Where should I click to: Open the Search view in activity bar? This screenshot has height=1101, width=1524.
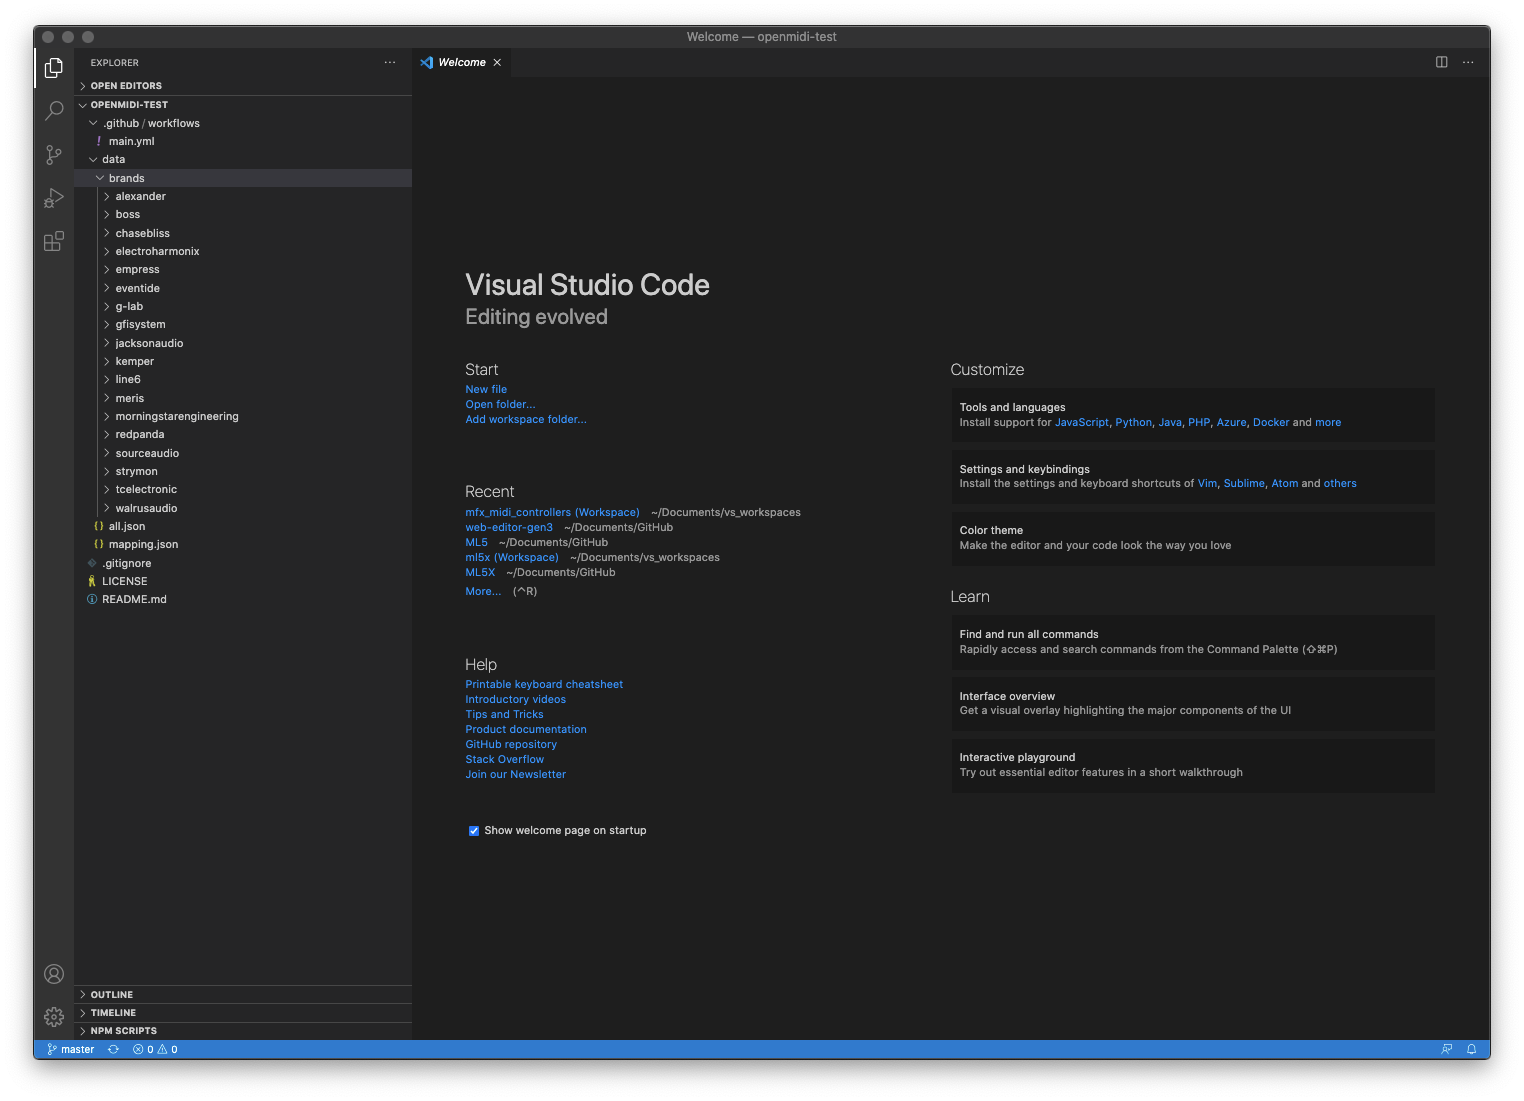(54, 111)
